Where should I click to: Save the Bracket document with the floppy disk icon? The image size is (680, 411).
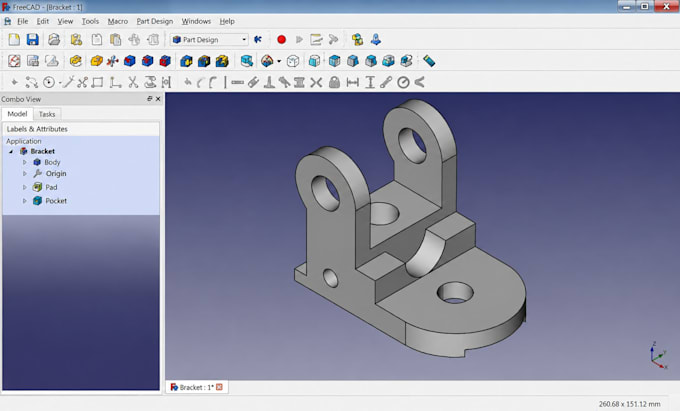(33, 39)
